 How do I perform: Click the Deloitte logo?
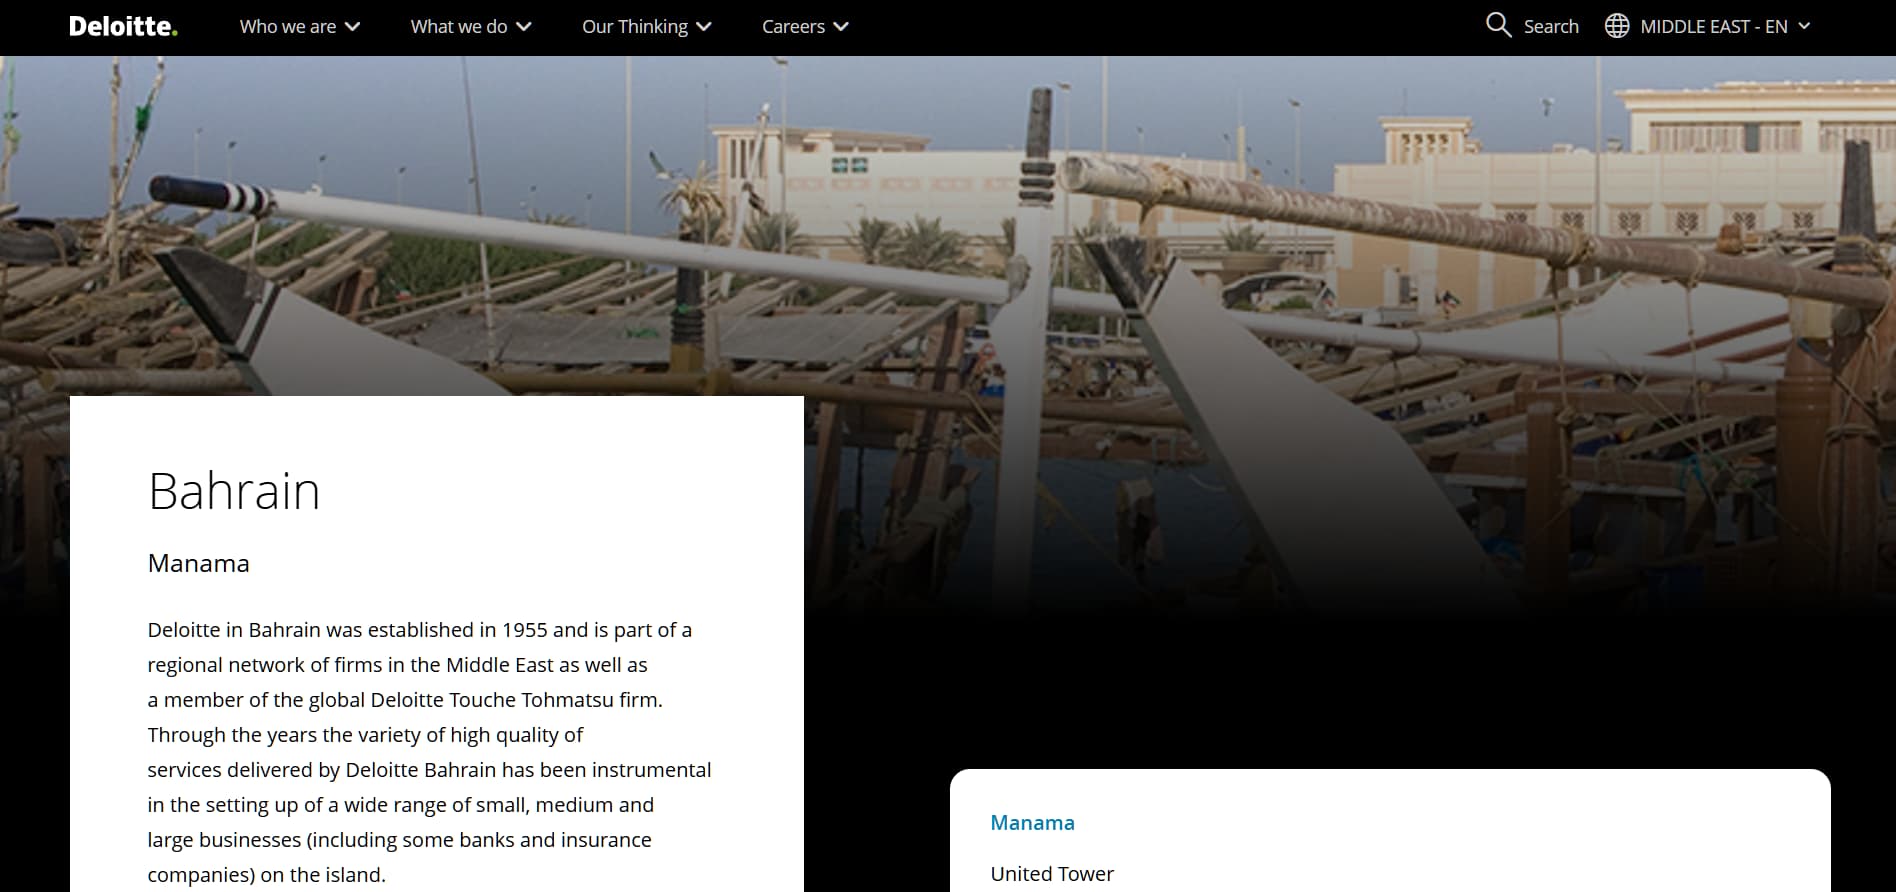click(x=123, y=27)
